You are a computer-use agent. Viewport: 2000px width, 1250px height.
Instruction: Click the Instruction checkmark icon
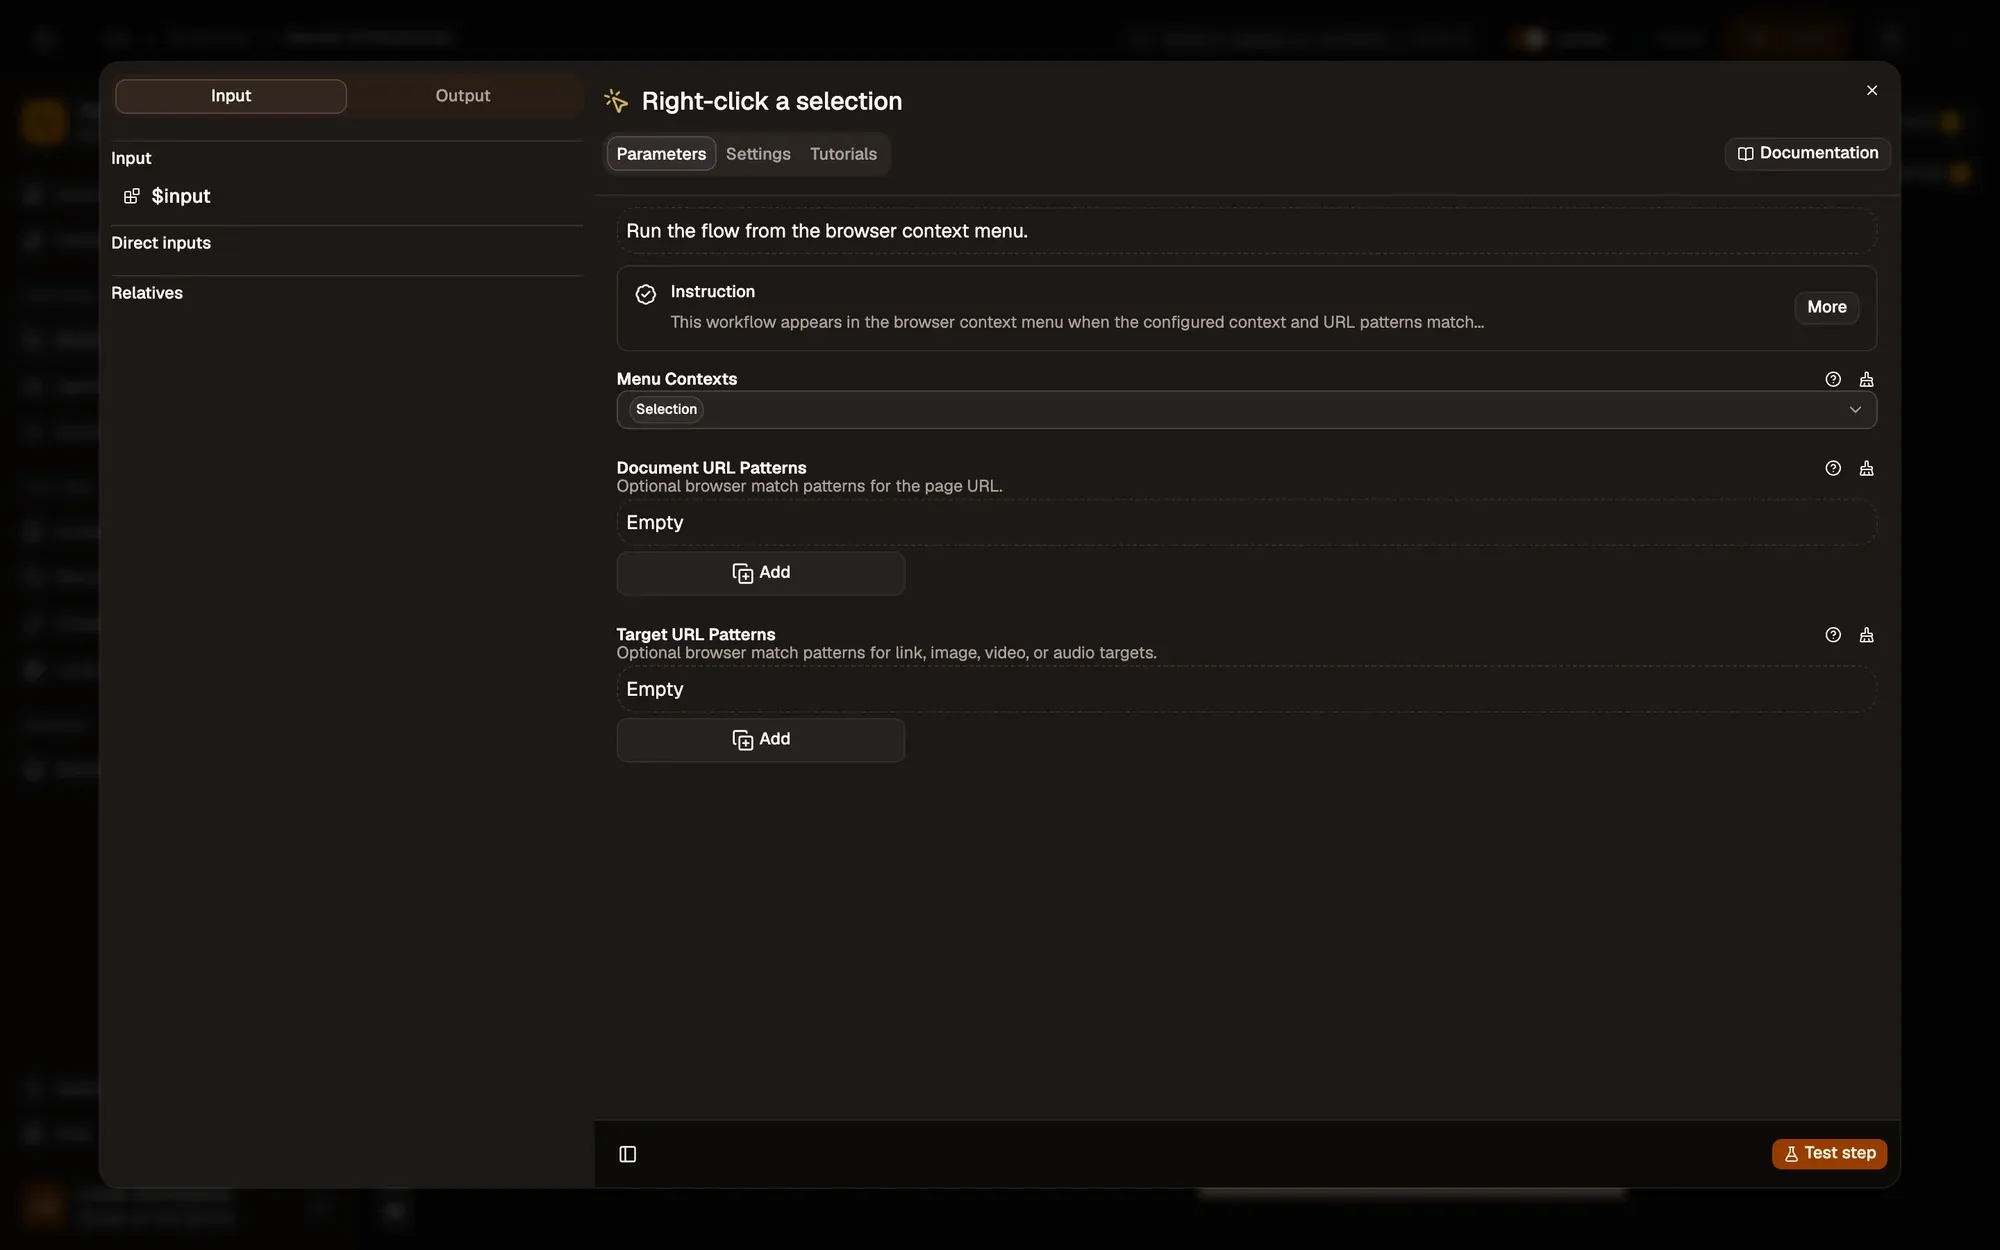(x=646, y=294)
